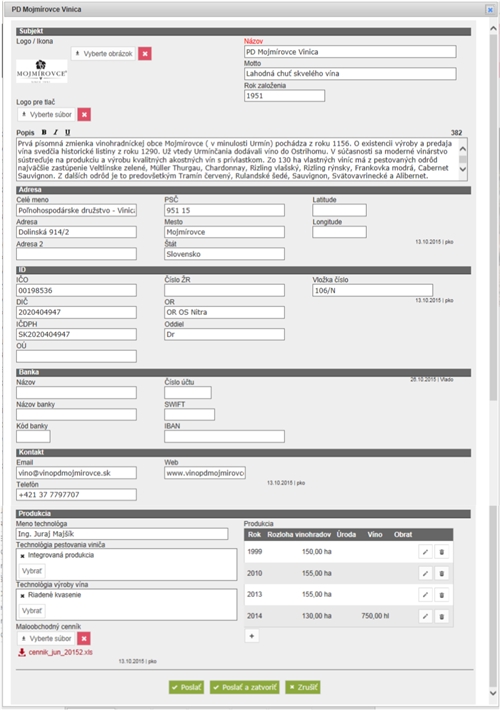Click the Web field

(205, 473)
